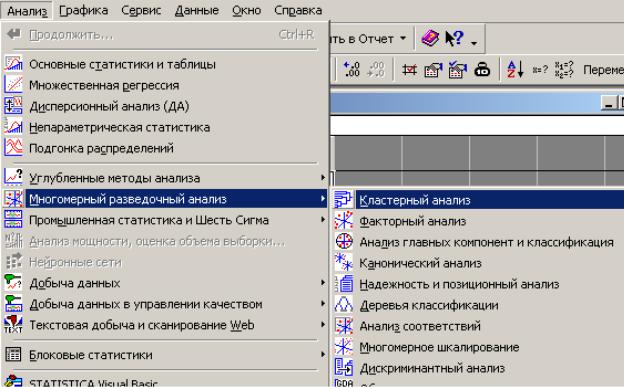Click the Многомерный разведочный анализ icon
This screenshot has width=624, height=387.
(13, 198)
